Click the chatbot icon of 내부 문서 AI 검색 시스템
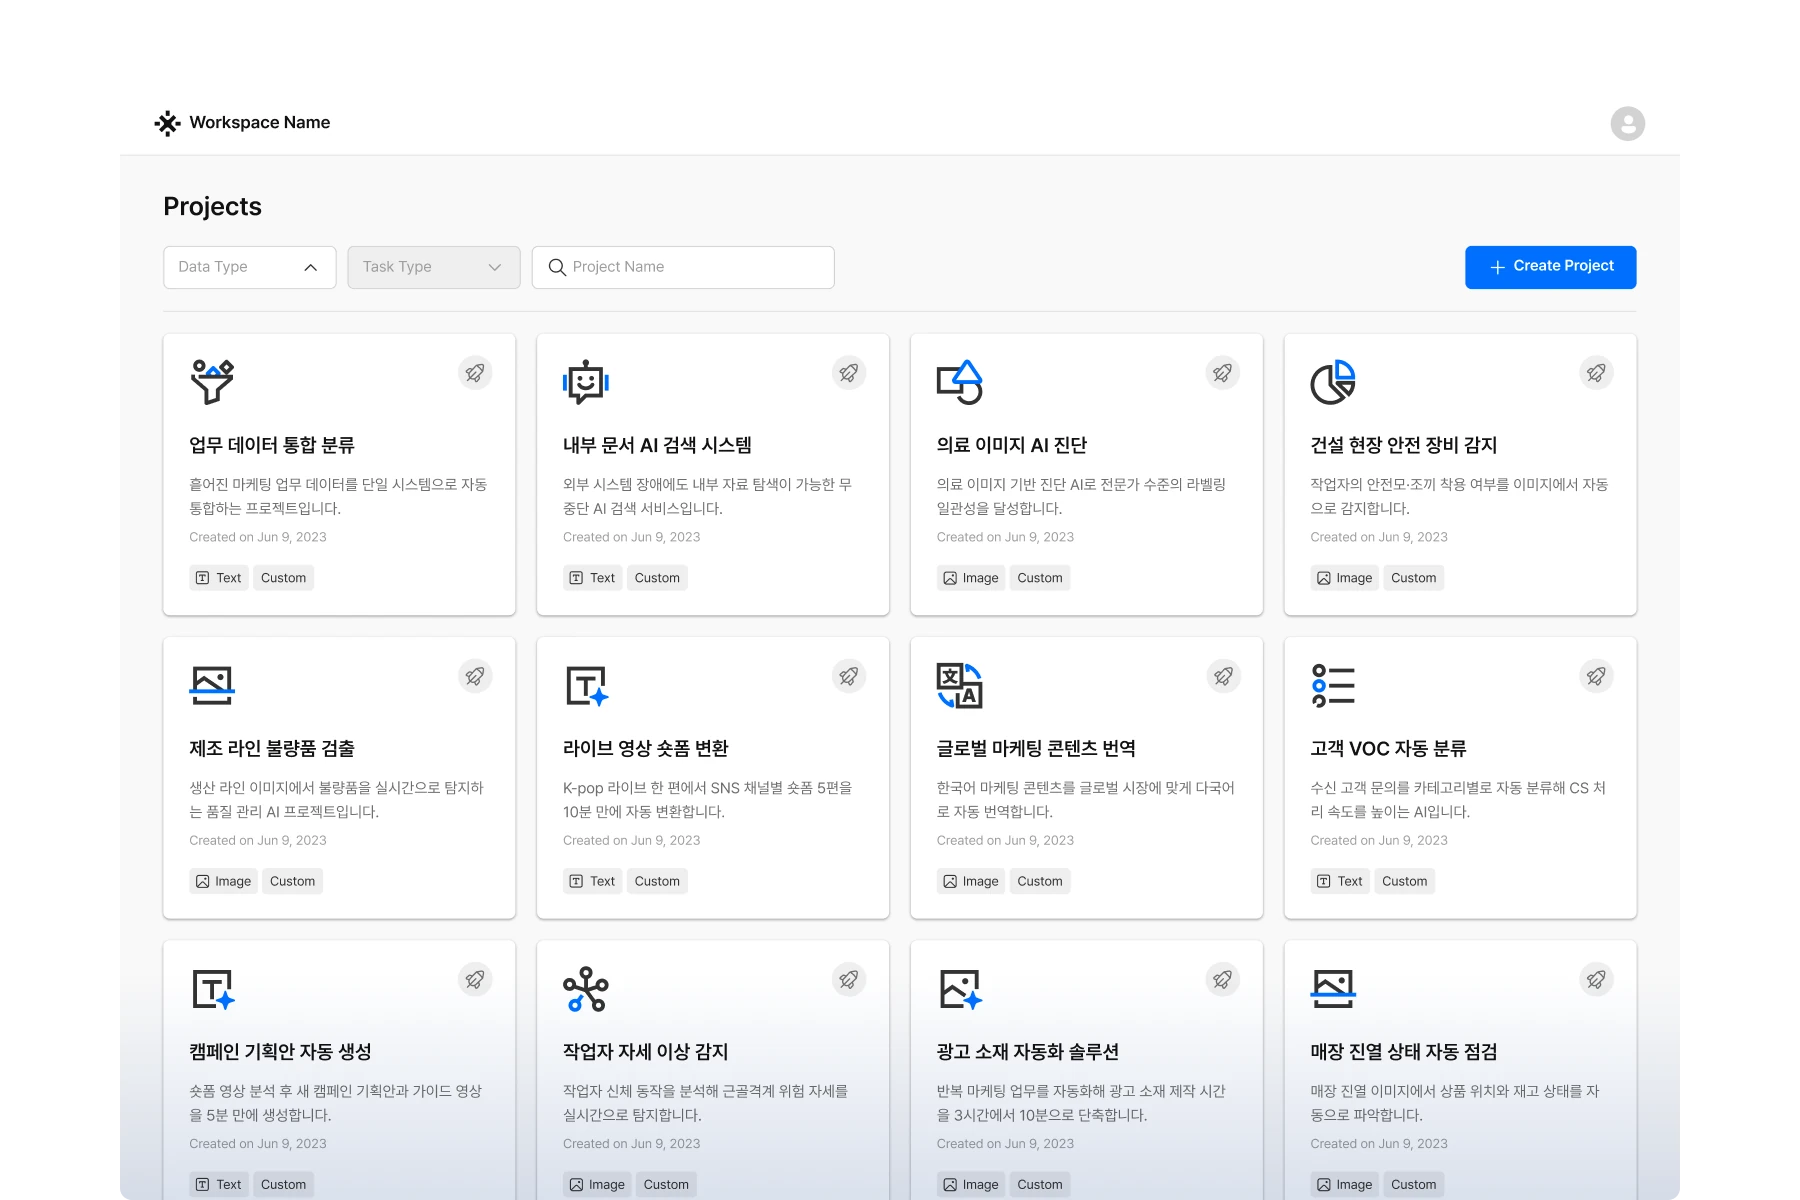This screenshot has height=1200, width=1800. click(x=586, y=382)
